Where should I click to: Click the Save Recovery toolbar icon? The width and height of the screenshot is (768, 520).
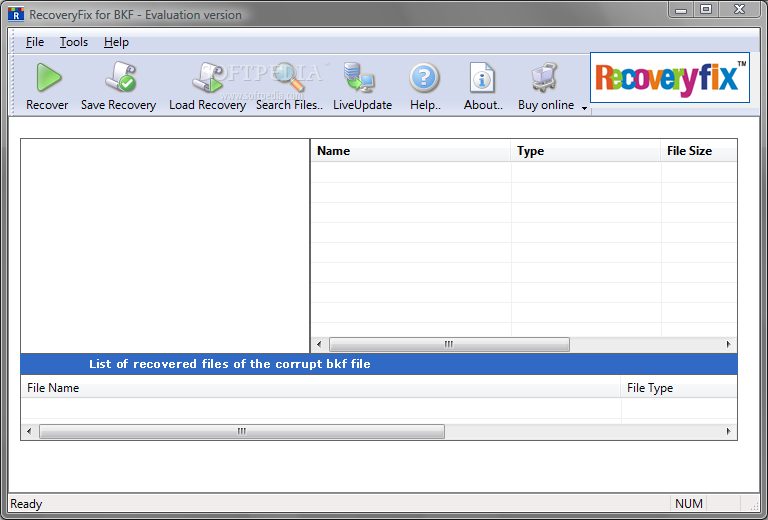(x=120, y=77)
